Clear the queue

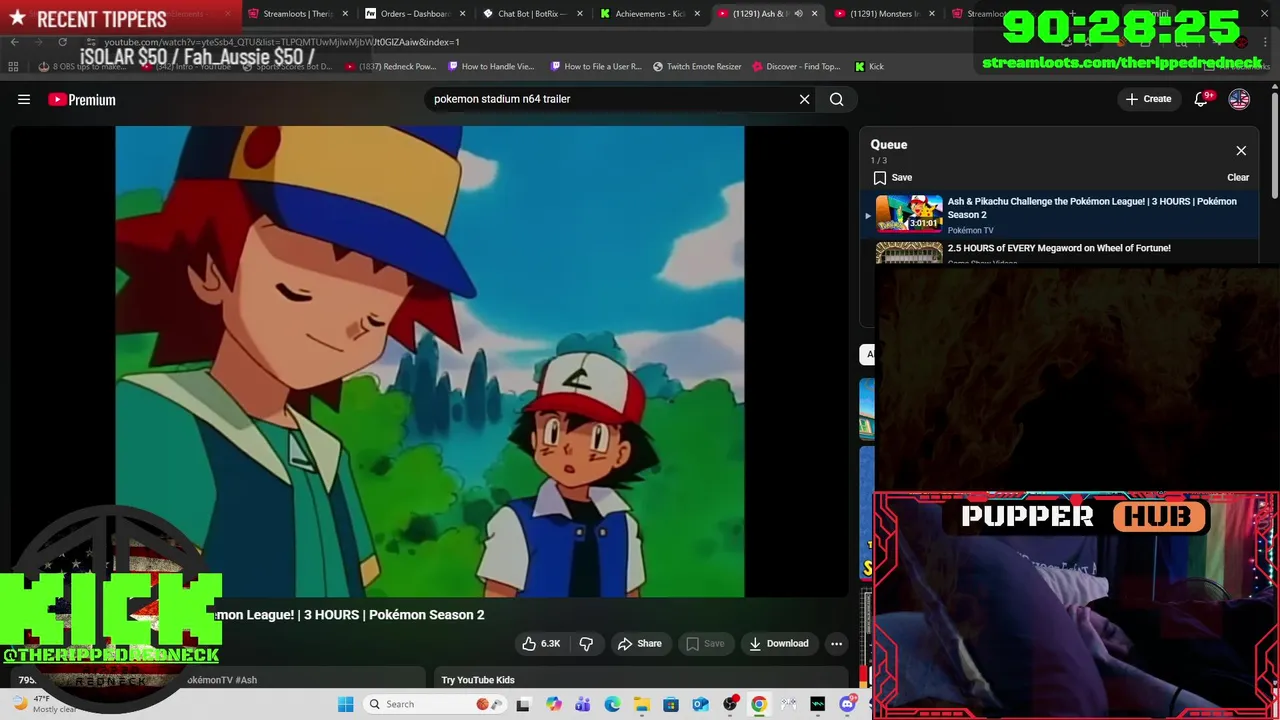[x=1238, y=178]
